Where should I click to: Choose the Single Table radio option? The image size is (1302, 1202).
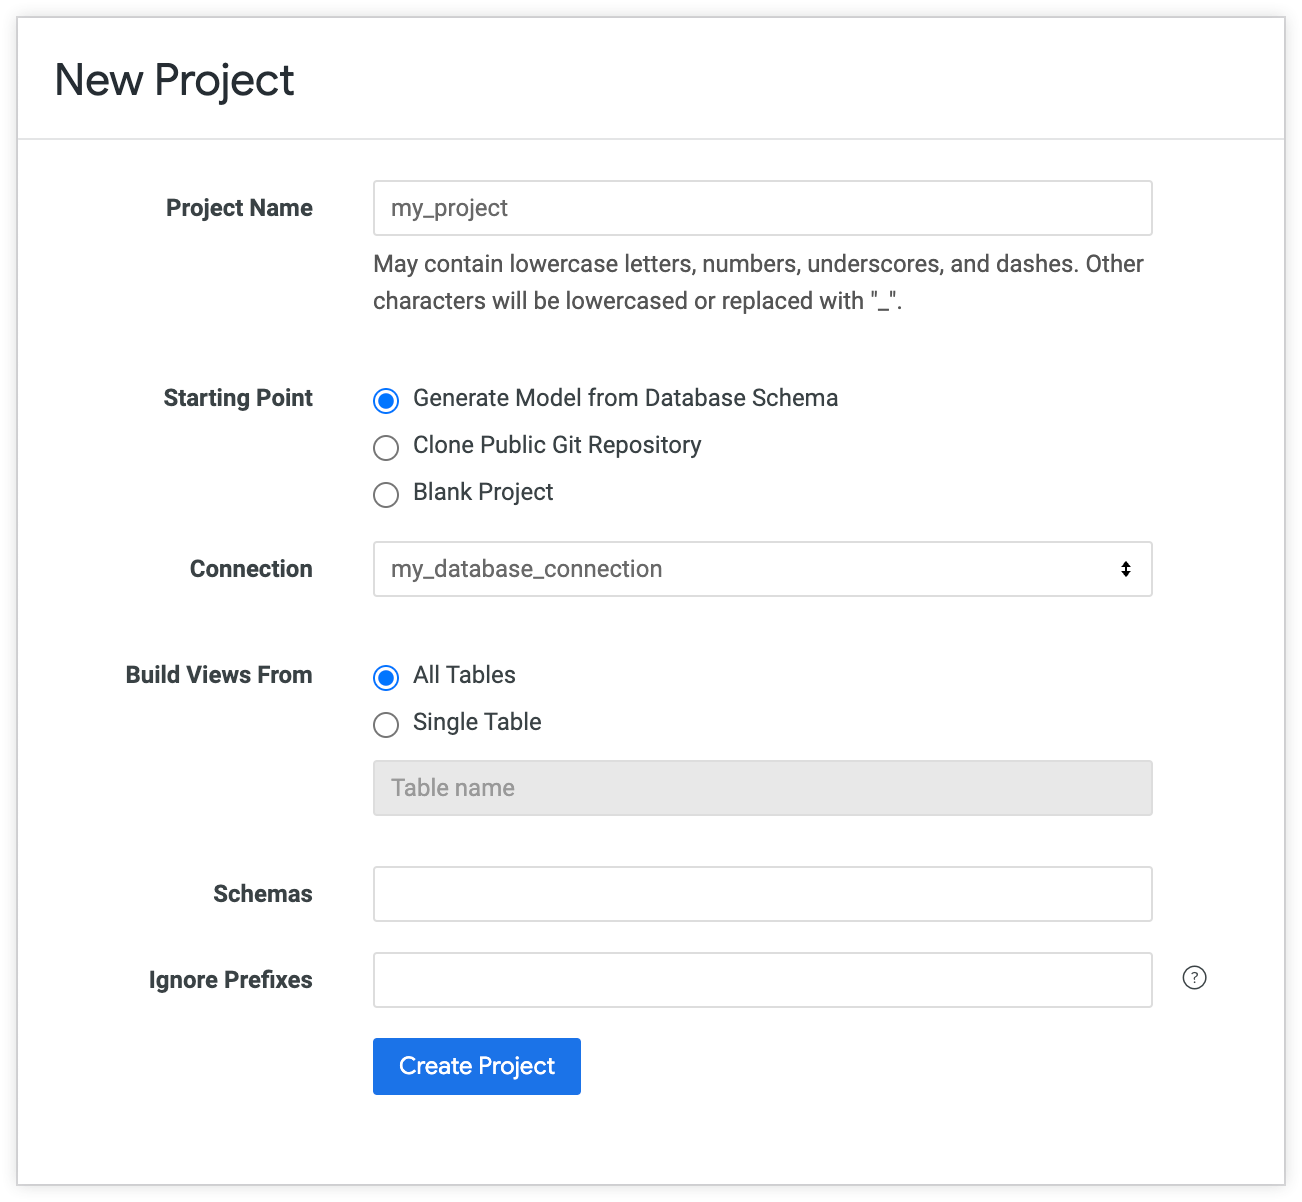coord(386,724)
